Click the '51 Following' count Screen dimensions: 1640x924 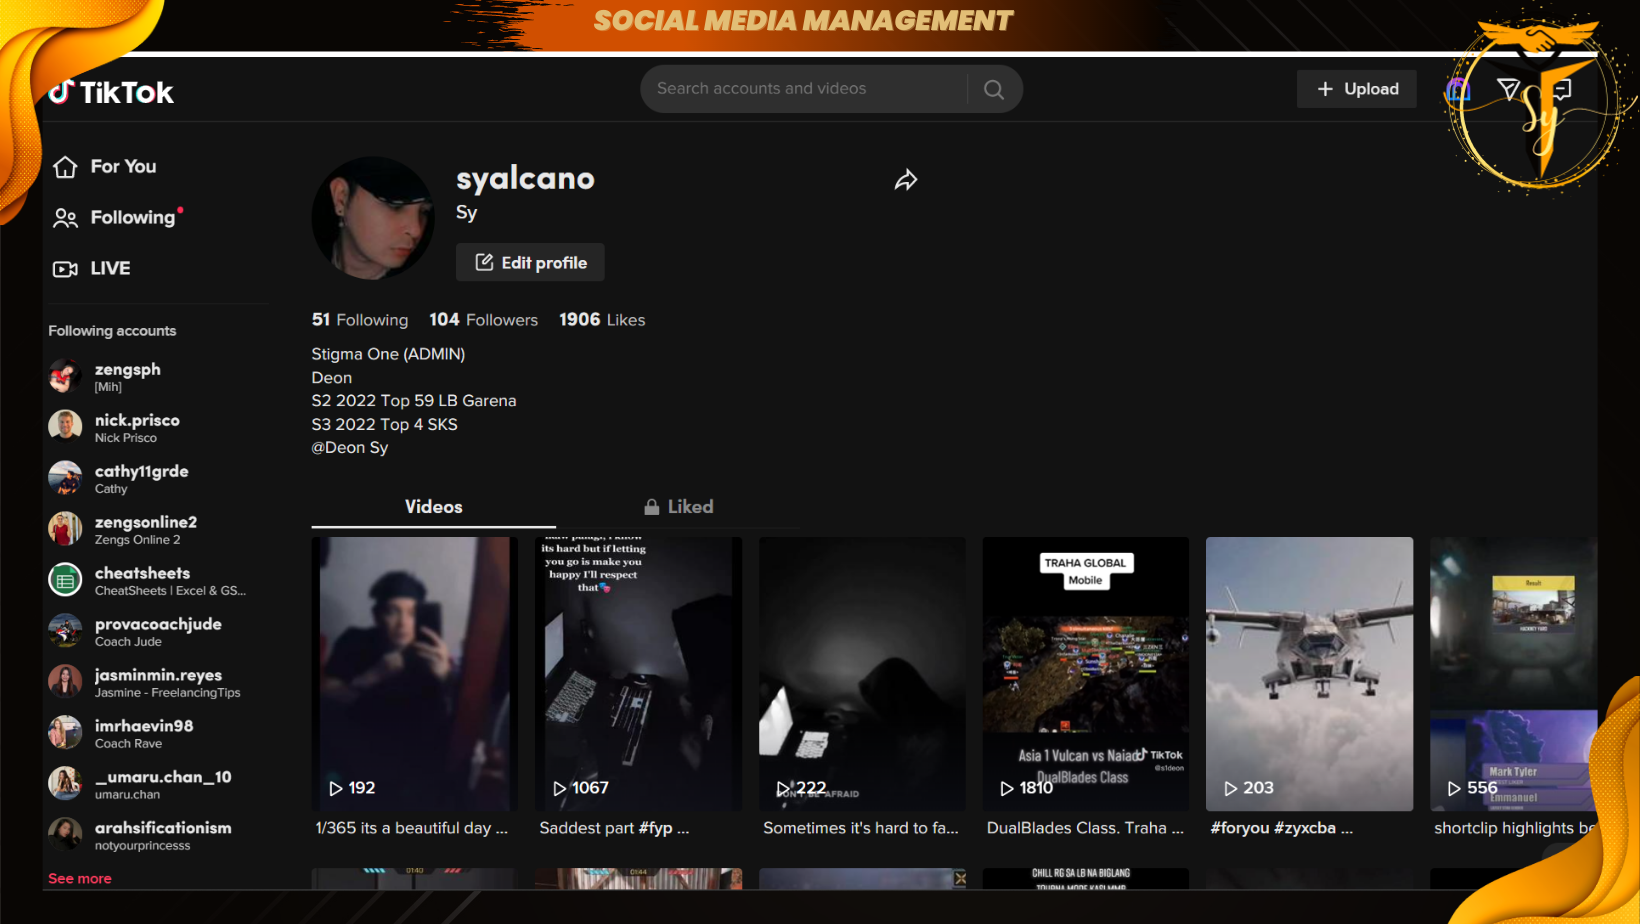pos(360,320)
